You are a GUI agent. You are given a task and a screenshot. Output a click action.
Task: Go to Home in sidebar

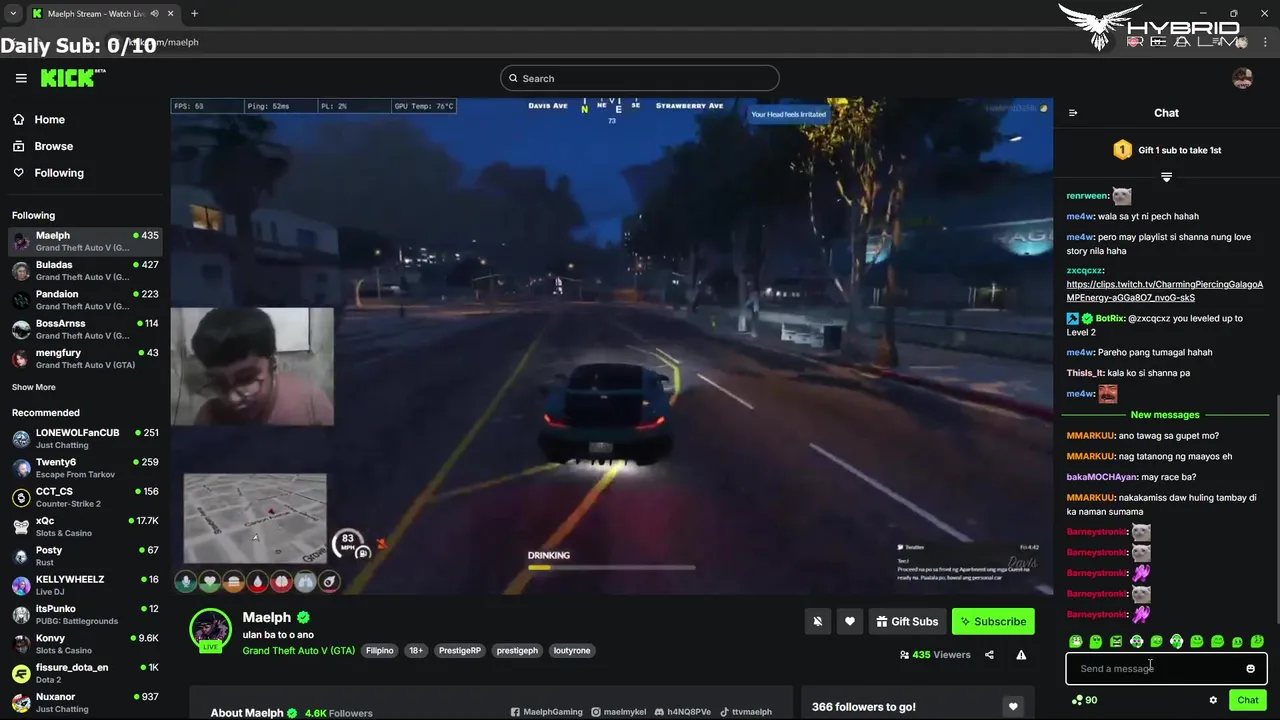point(39,119)
